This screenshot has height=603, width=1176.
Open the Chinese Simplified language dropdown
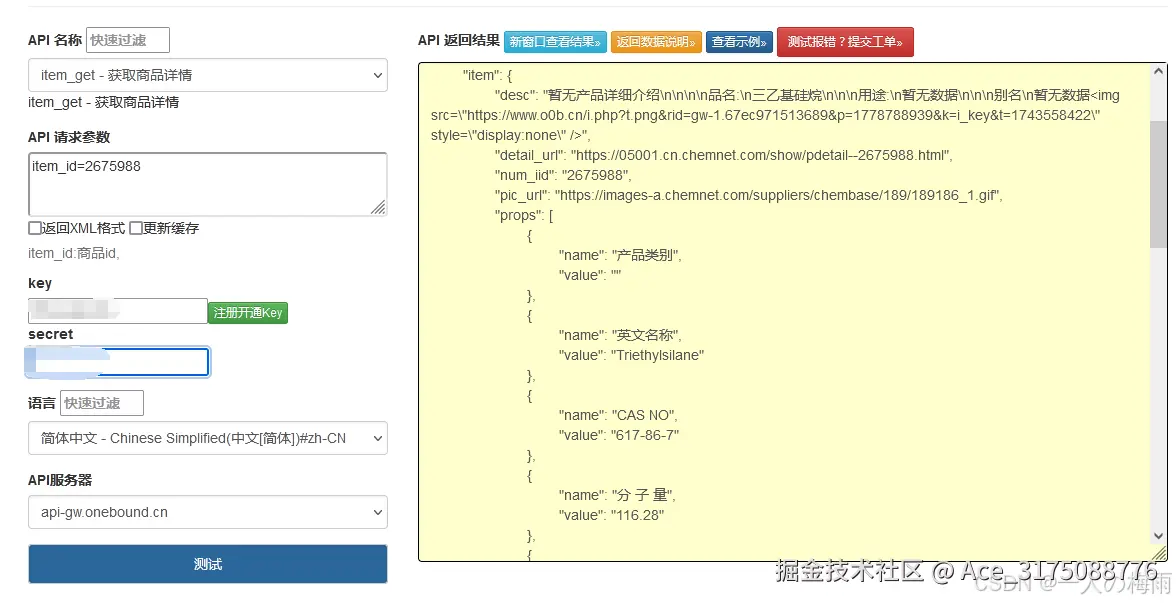tap(207, 438)
